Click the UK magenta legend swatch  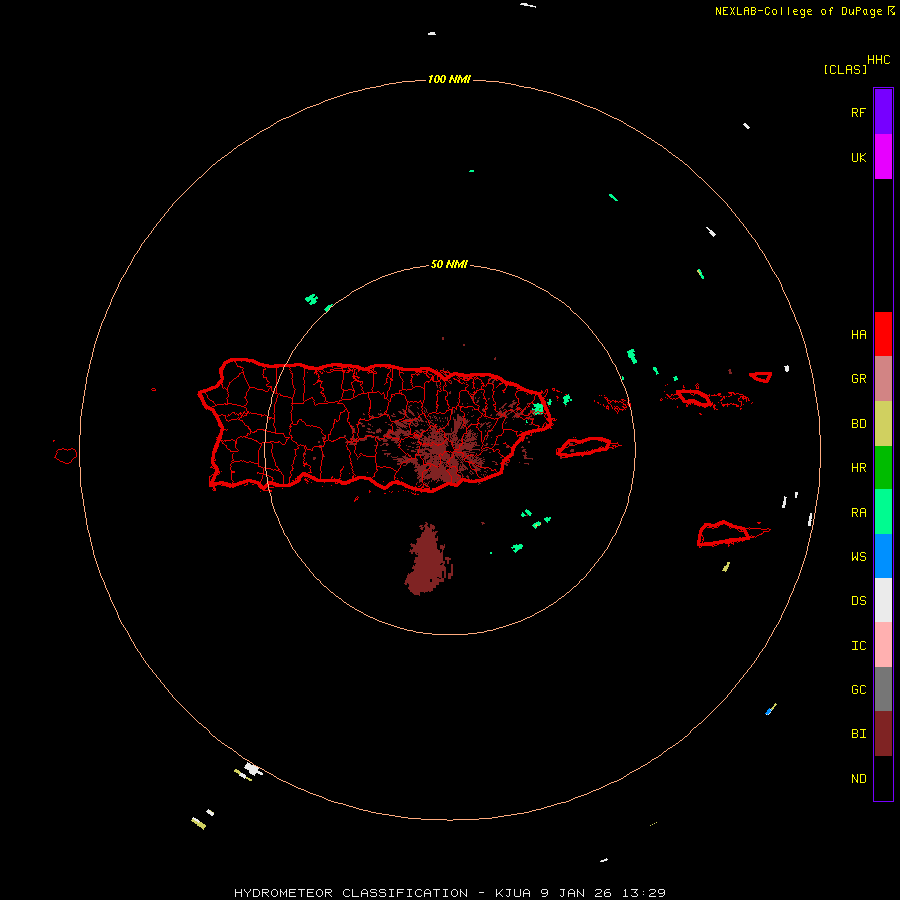pyautogui.click(x=883, y=157)
